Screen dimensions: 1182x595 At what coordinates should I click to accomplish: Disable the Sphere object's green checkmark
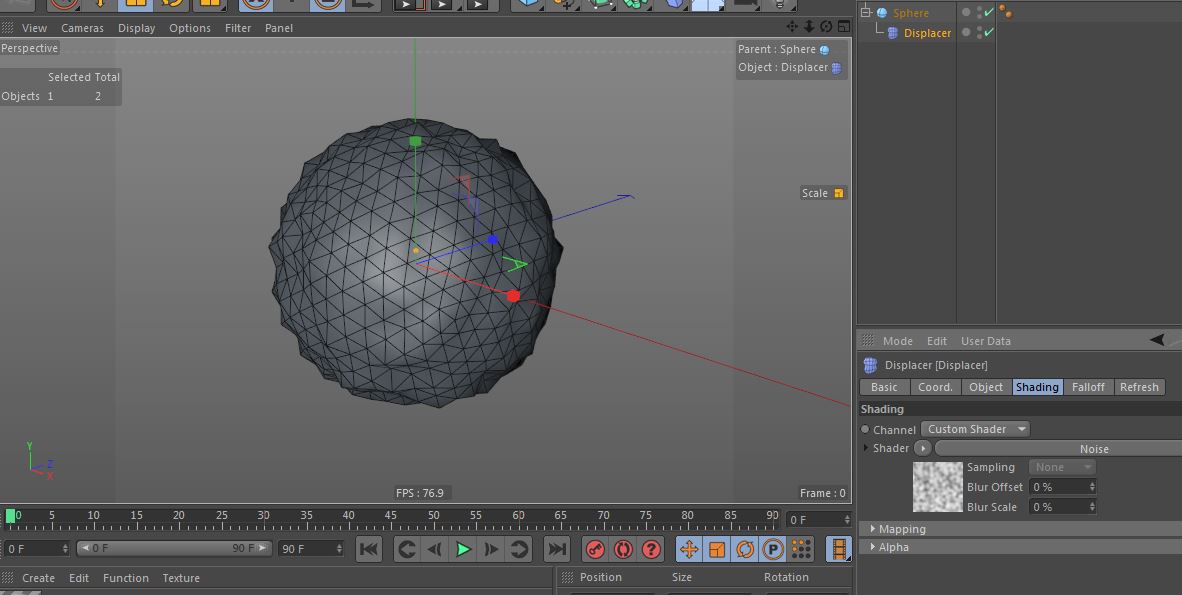click(x=988, y=13)
